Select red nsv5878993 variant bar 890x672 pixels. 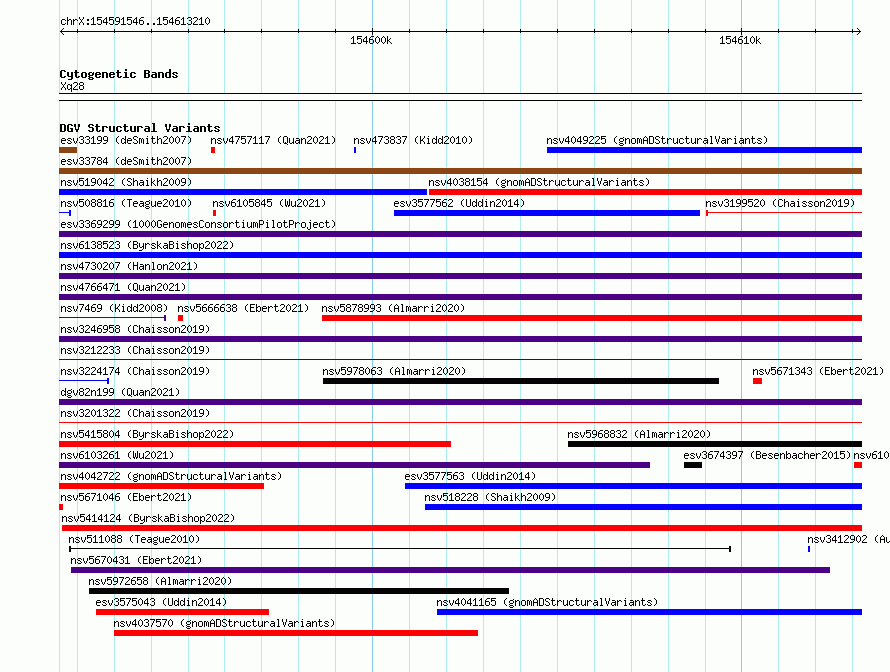click(x=592, y=318)
